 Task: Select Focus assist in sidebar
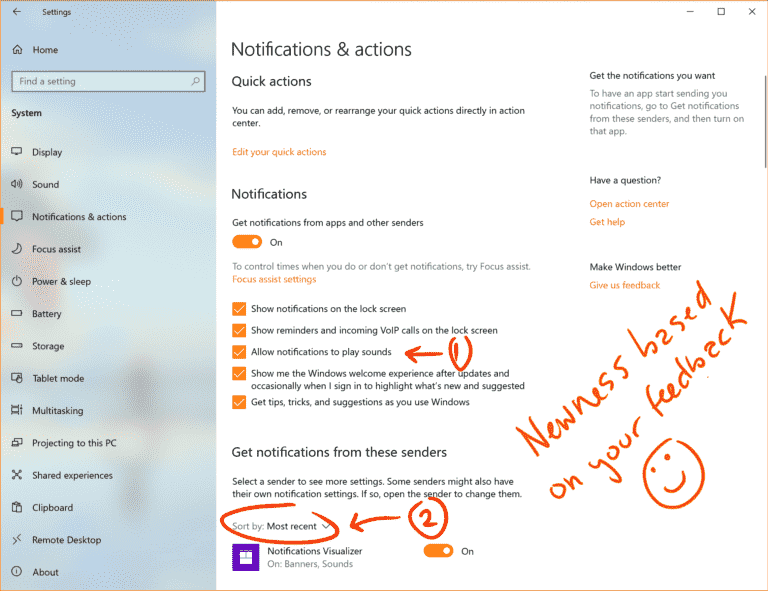[x=56, y=249]
